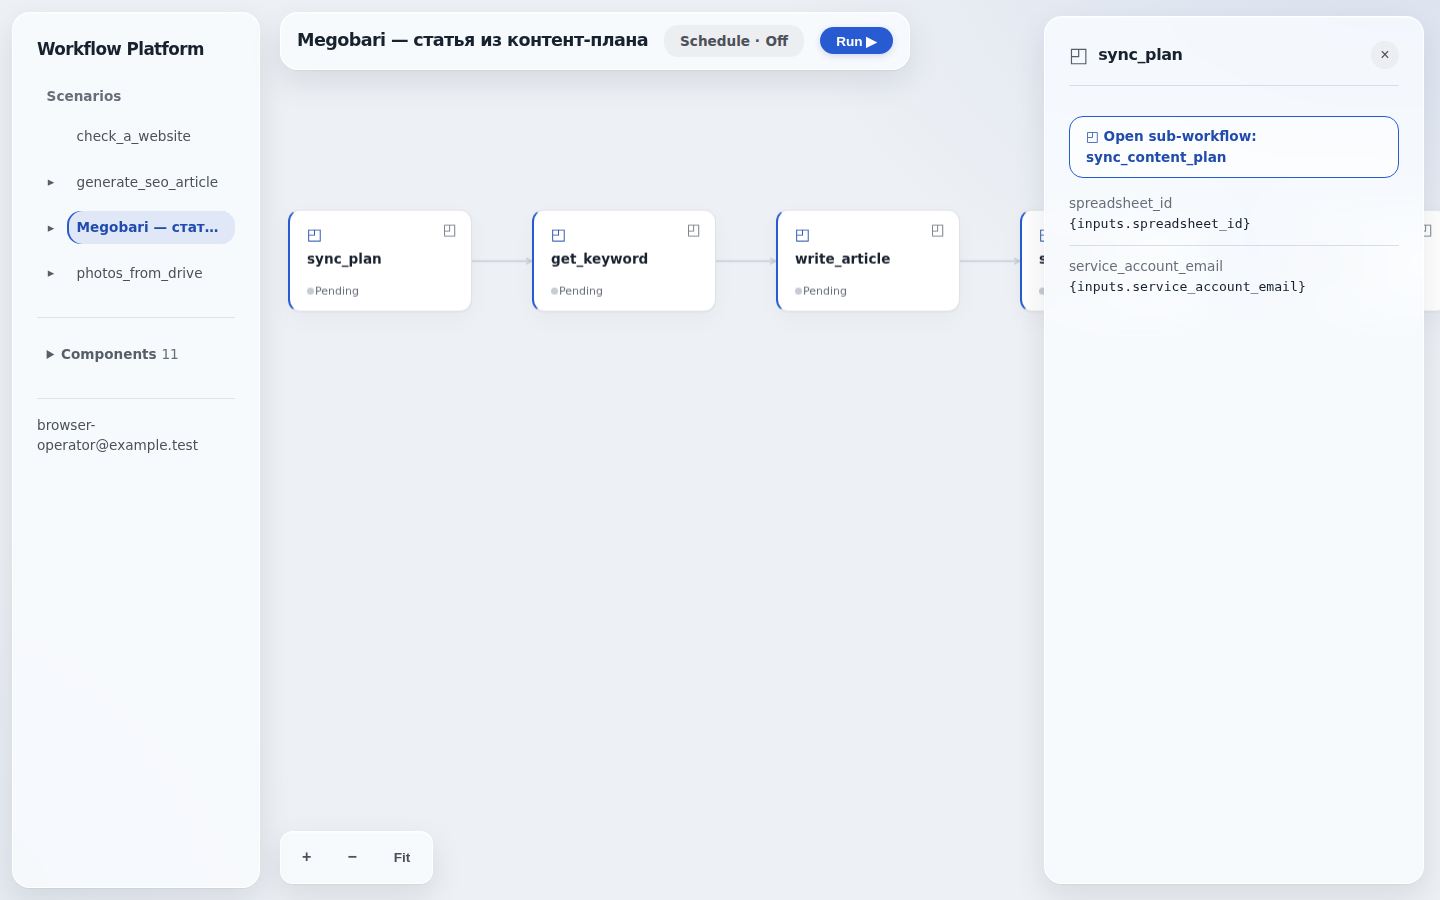Viewport: 1440px width, 900px height.
Task: Zoom out the canvas with minus button
Action: [352, 857]
